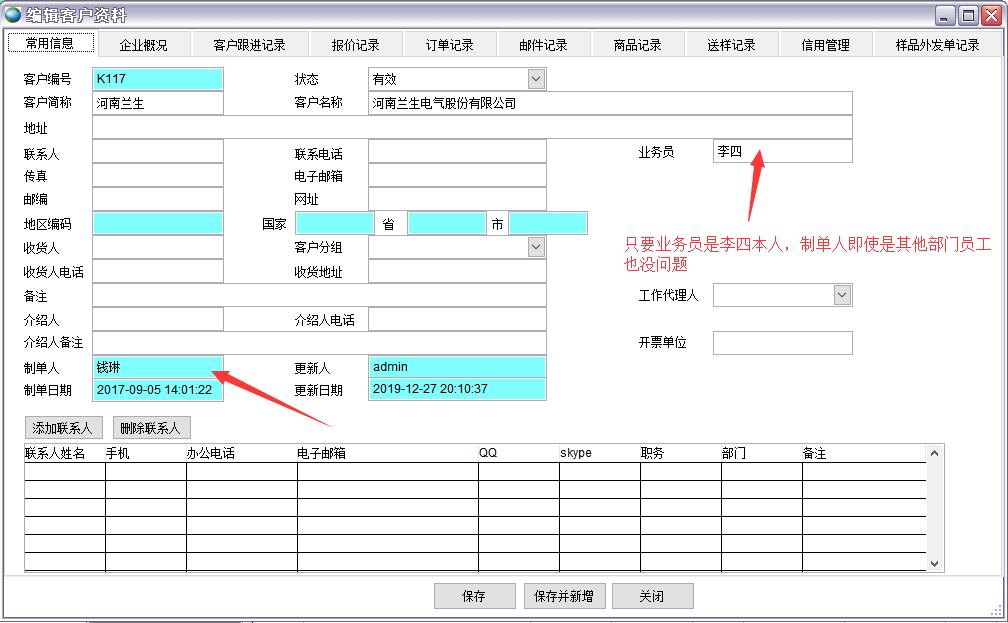The image size is (1008, 623).
Task: Open the 工作代理人 dropdown
Action: (841, 295)
